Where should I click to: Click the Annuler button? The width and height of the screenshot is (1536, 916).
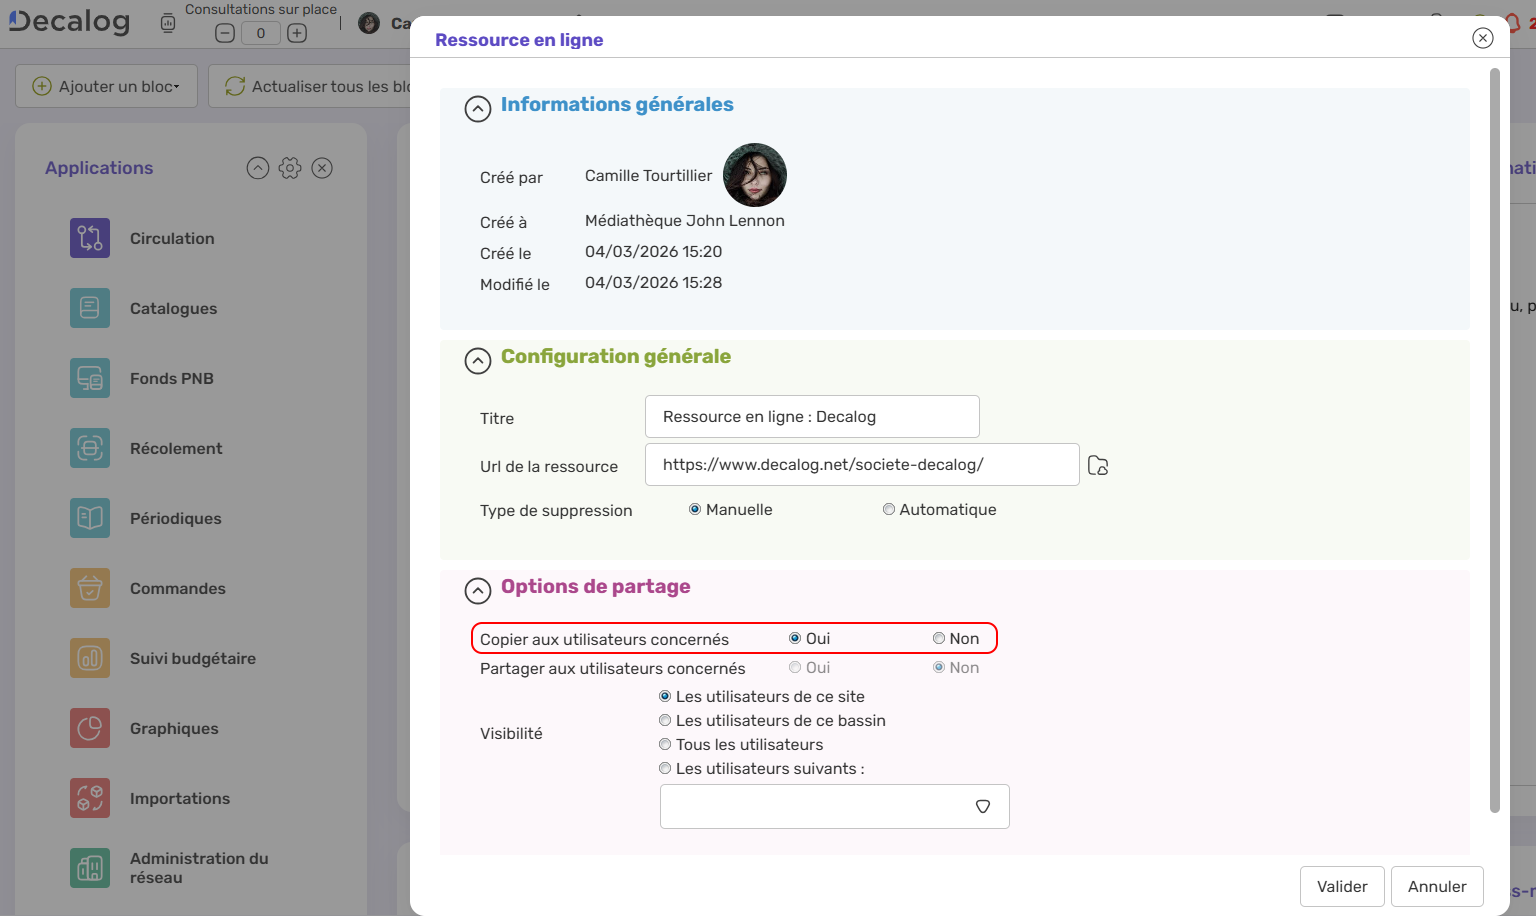pyautogui.click(x=1436, y=886)
